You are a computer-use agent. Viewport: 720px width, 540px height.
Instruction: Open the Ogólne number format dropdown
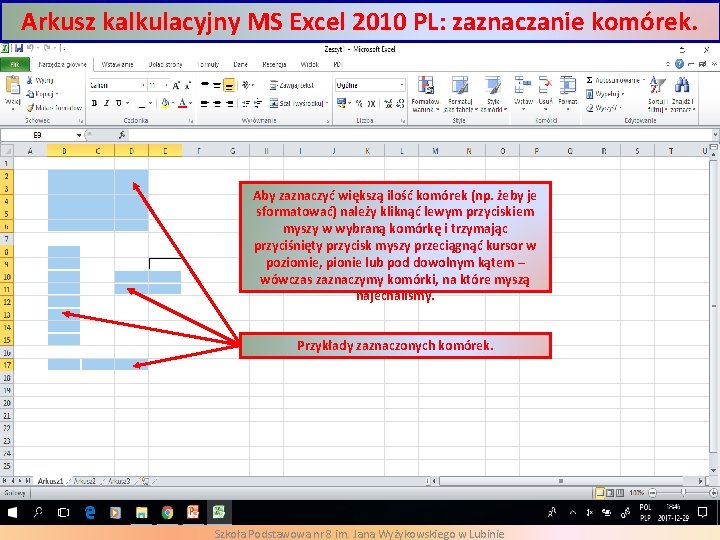click(402, 85)
